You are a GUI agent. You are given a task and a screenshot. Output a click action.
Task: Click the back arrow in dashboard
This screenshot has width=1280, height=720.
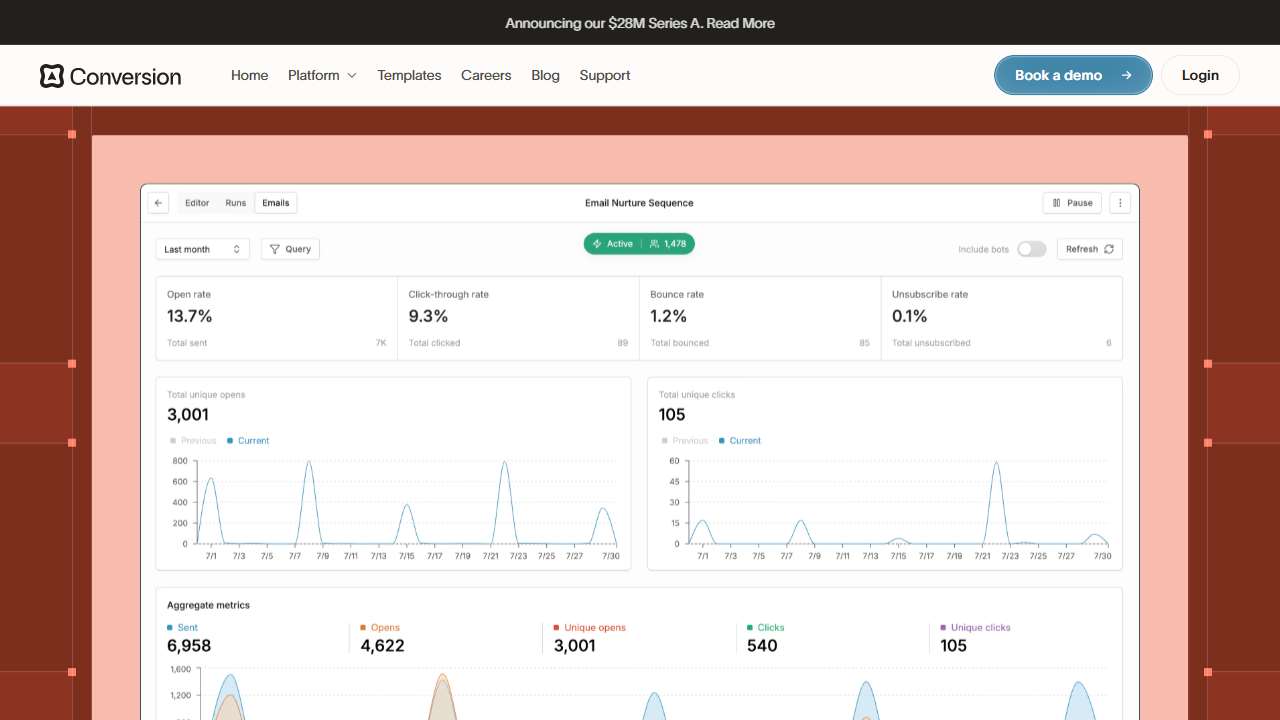click(x=158, y=203)
